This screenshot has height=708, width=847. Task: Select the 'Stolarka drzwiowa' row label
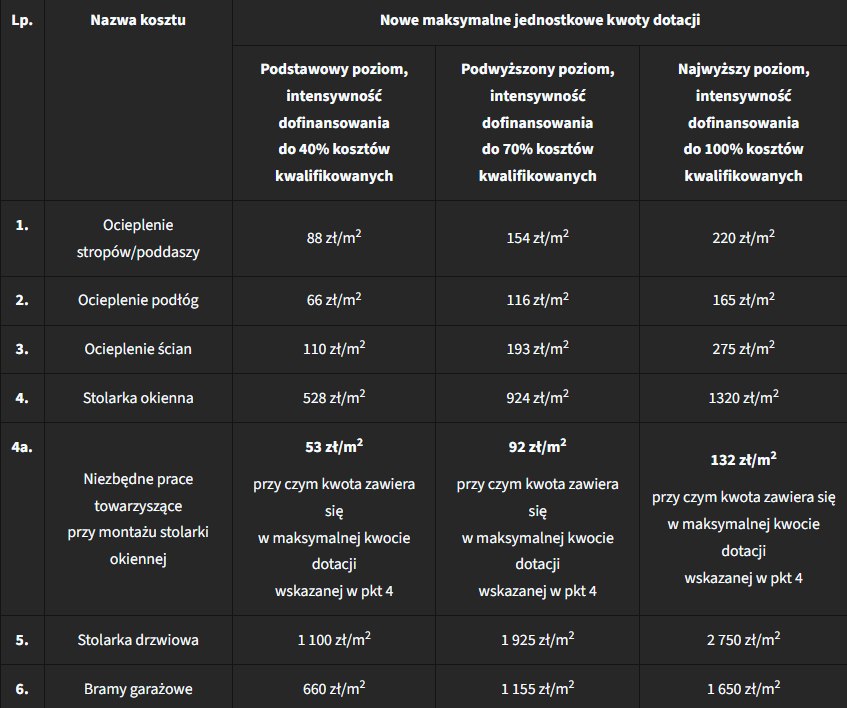(x=138, y=640)
